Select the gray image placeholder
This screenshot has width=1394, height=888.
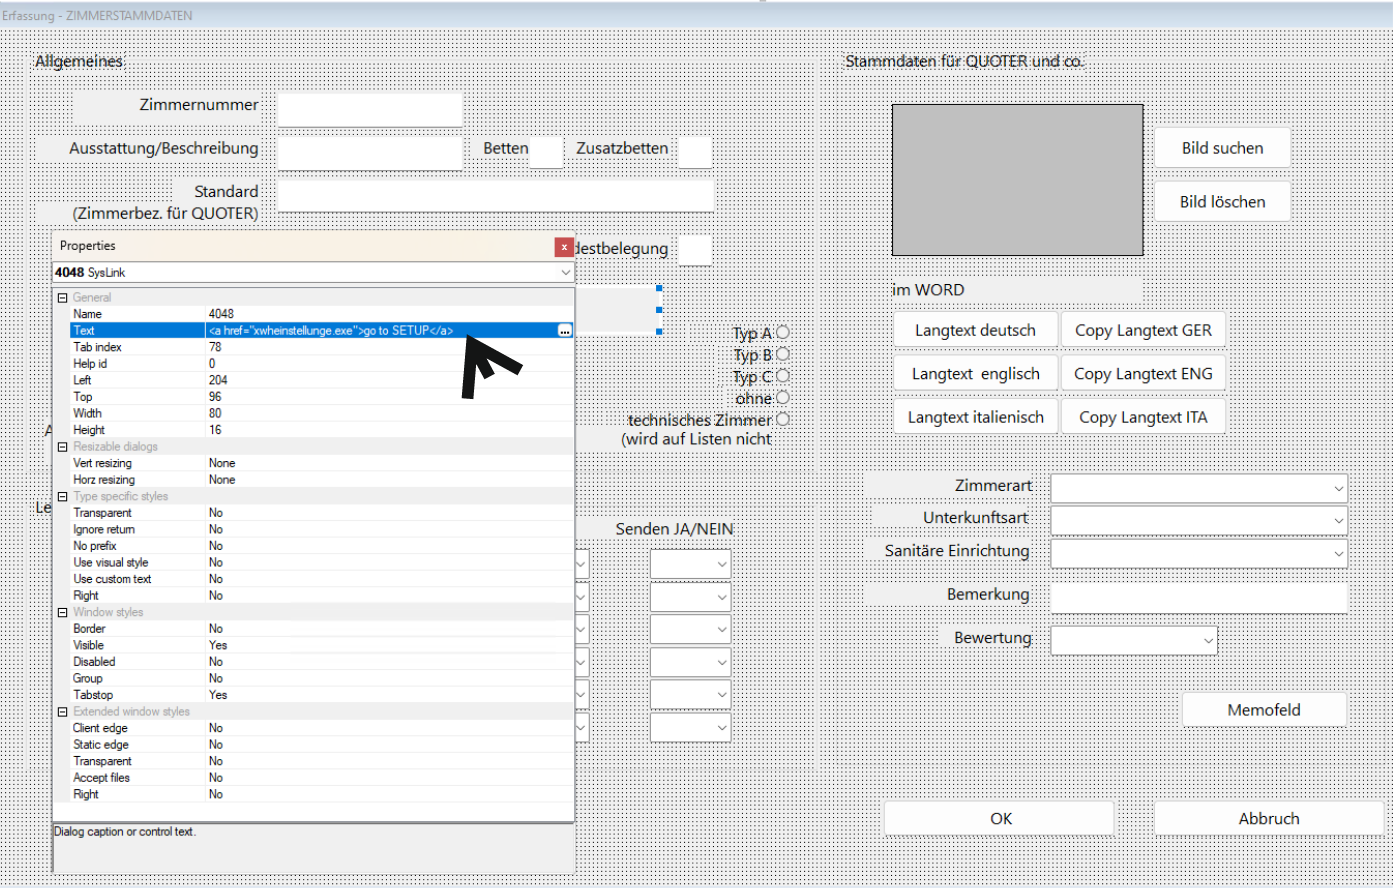tap(1017, 180)
